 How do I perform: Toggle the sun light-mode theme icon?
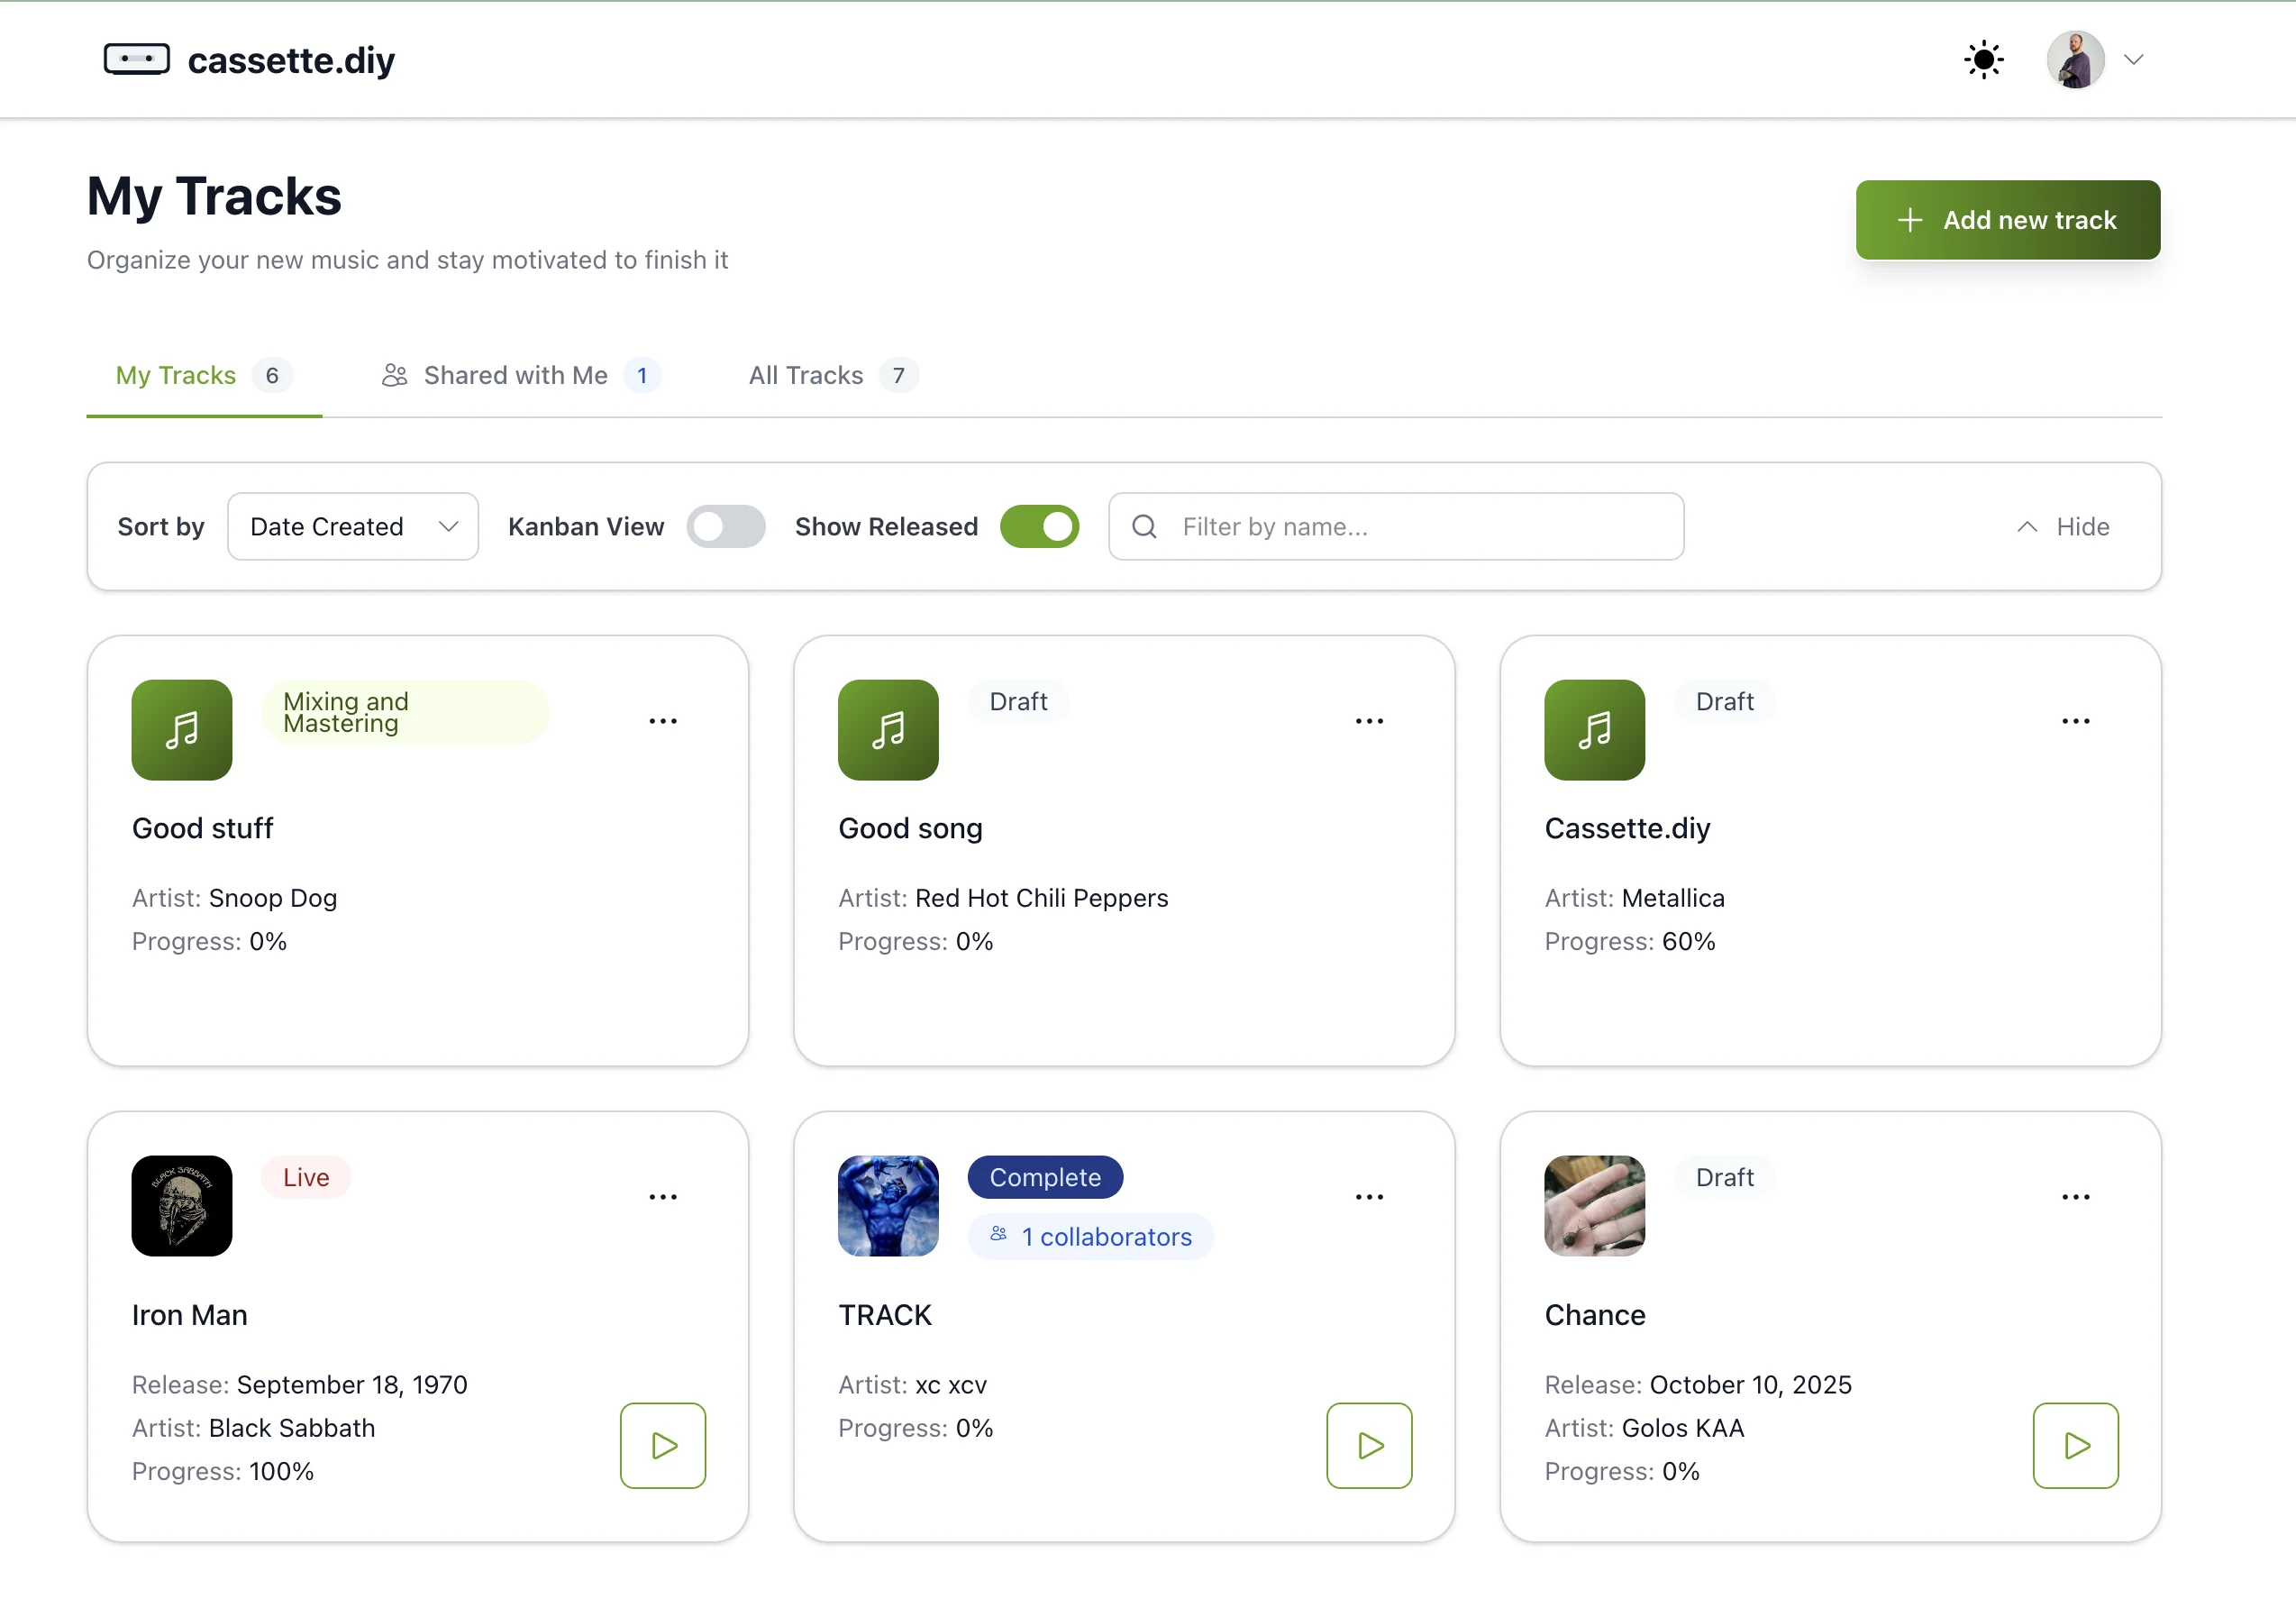(x=1983, y=60)
